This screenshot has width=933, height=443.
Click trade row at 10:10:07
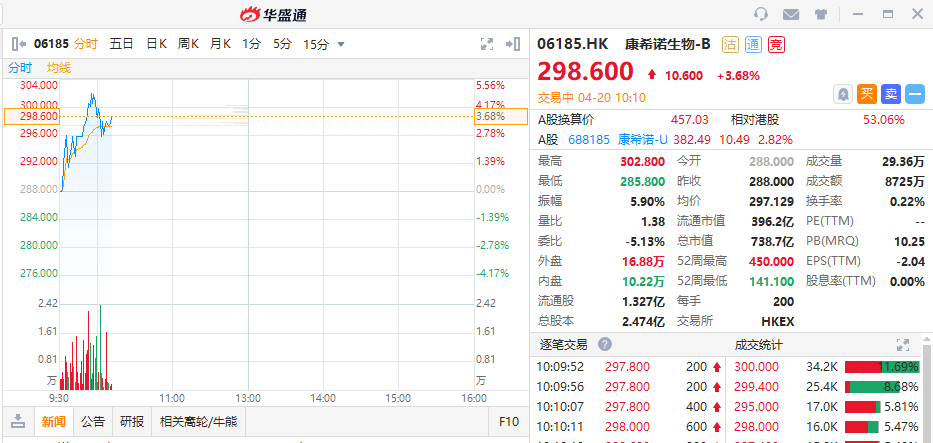[630, 407]
